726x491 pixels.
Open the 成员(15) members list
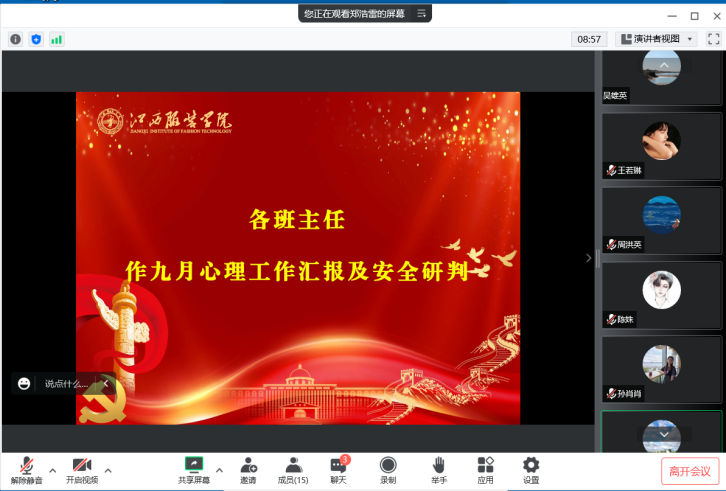click(x=293, y=465)
